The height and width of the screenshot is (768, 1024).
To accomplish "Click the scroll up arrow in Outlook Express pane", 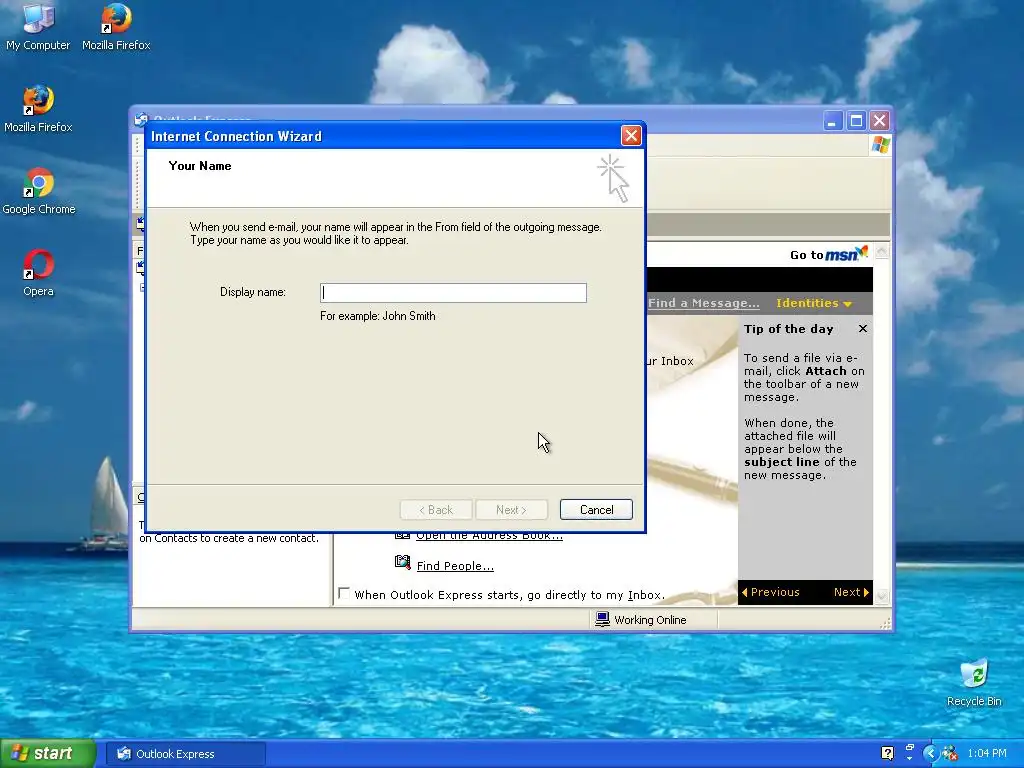I will 882,251.
